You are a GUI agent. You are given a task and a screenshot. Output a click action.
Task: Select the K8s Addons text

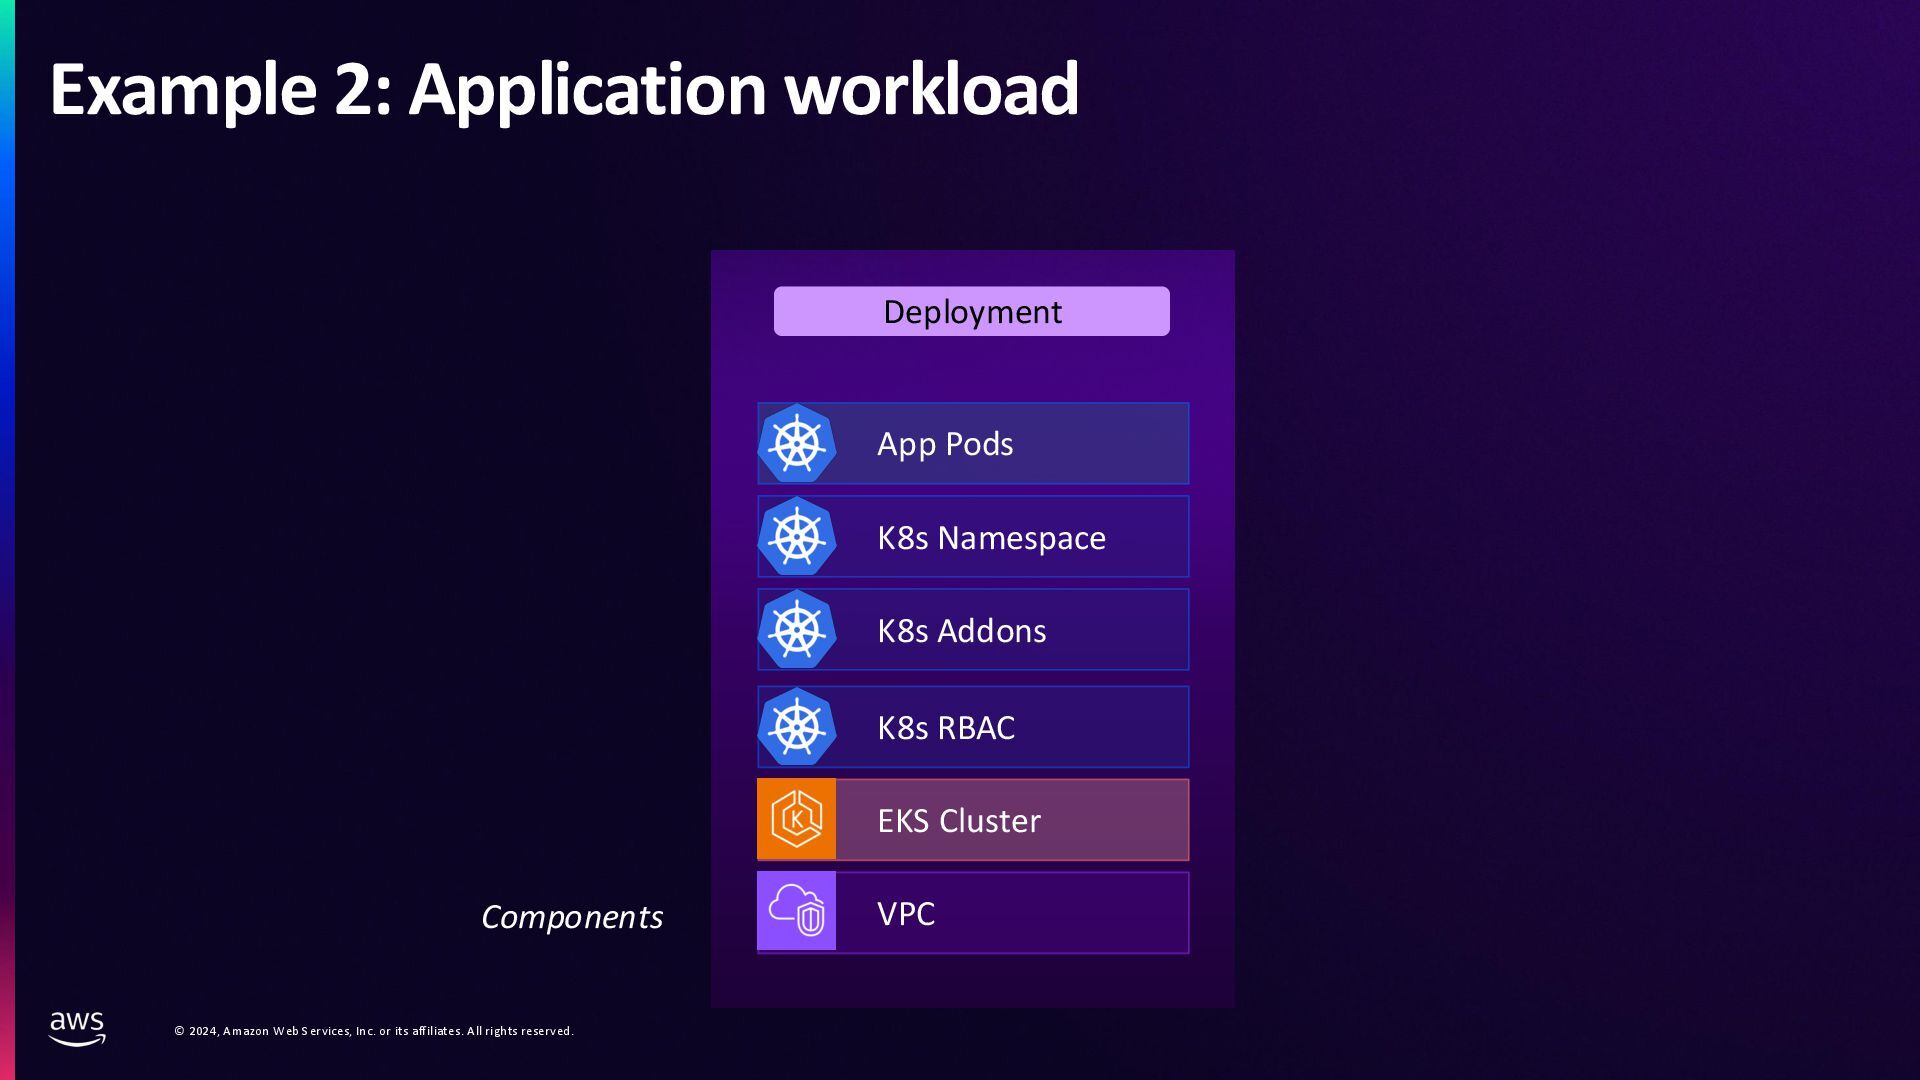(x=961, y=631)
